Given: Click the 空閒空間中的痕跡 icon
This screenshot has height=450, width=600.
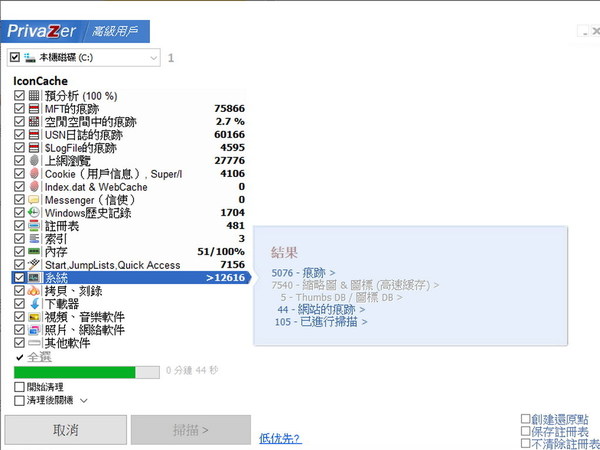Looking at the screenshot, I should [34, 122].
